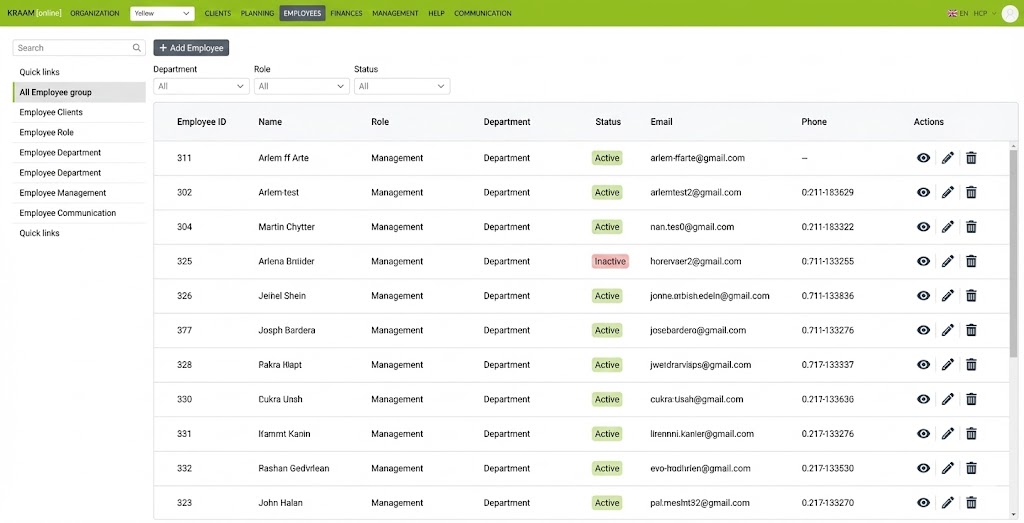Click the table's vertical scrollbar

(x=1013, y=250)
